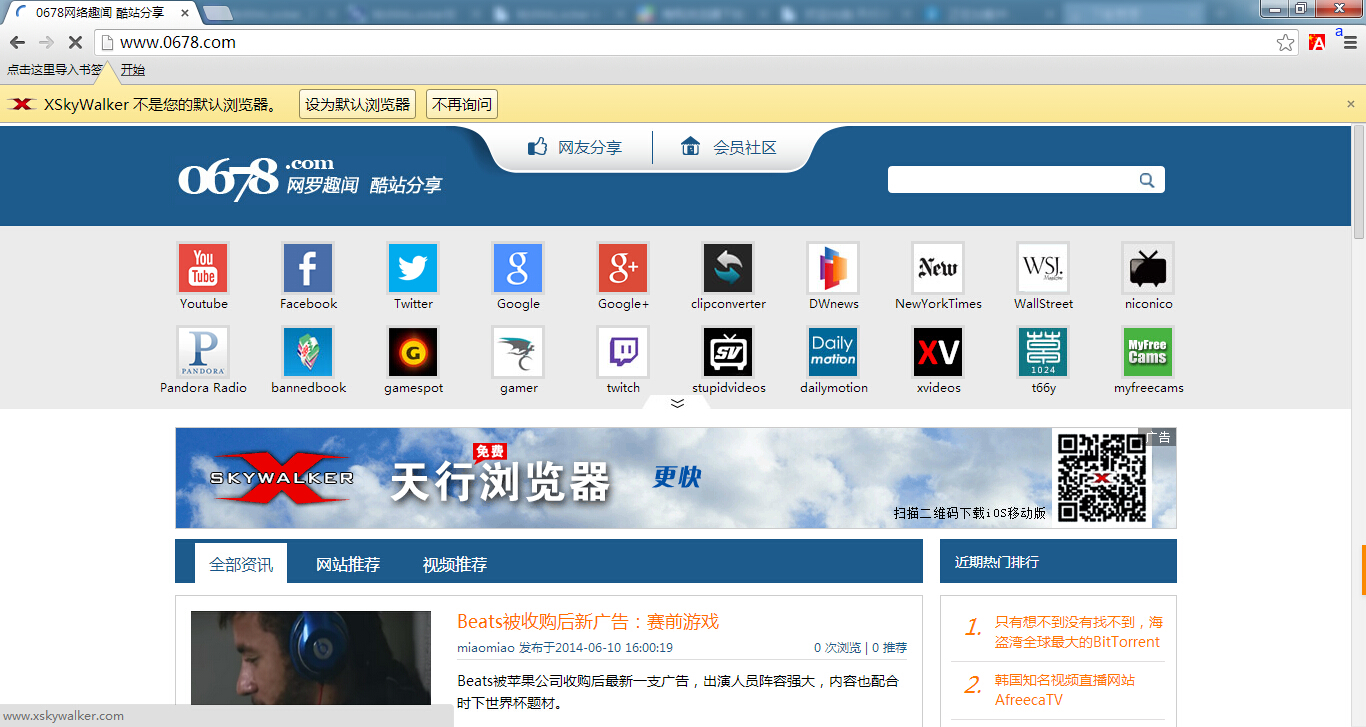
Task: Open the Facebook site icon
Action: pyautogui.click(x=308, y=268)
